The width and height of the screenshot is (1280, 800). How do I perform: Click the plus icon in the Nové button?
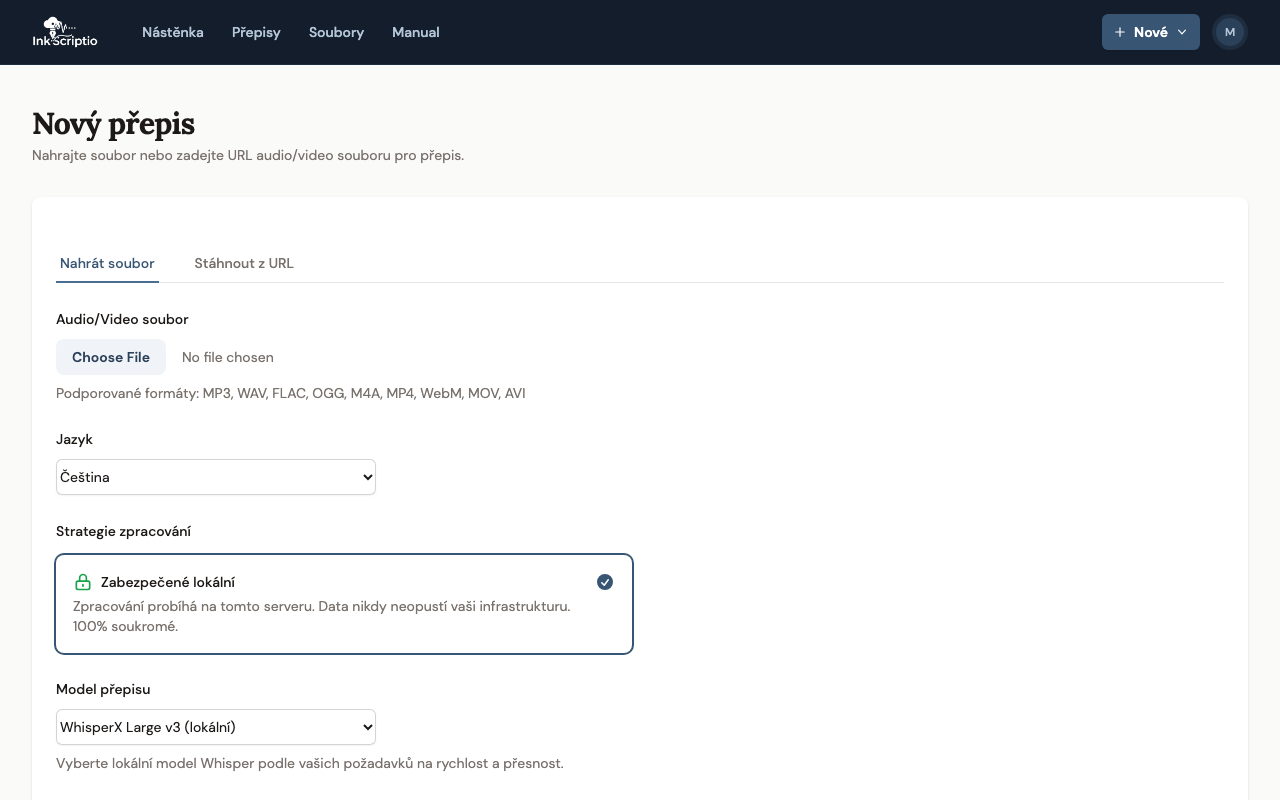pyautogui.click(x=1120, y=32)
